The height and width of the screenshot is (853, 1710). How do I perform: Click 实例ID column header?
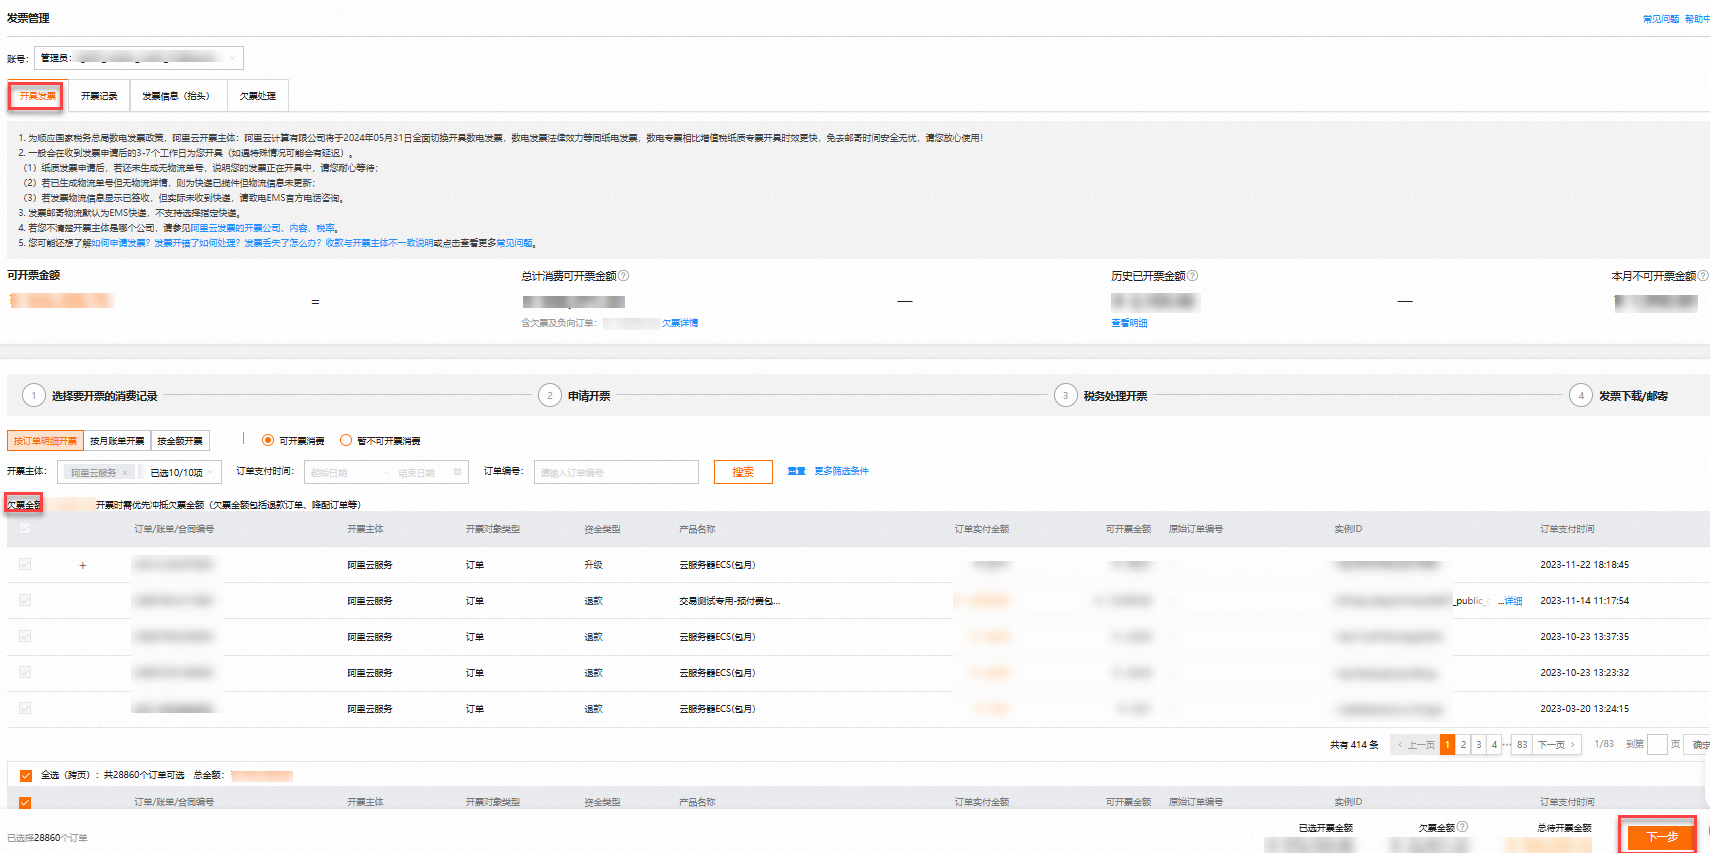(1348, 529)
